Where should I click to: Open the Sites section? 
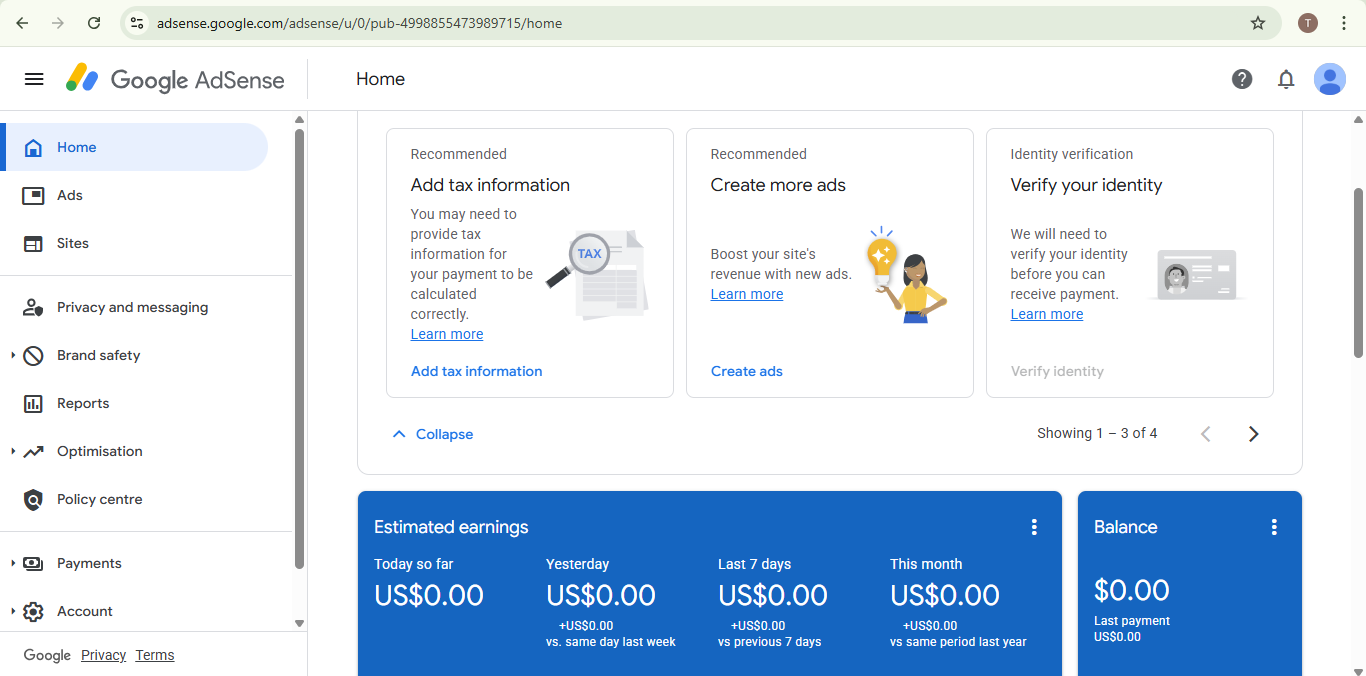[x=33, y=243]
